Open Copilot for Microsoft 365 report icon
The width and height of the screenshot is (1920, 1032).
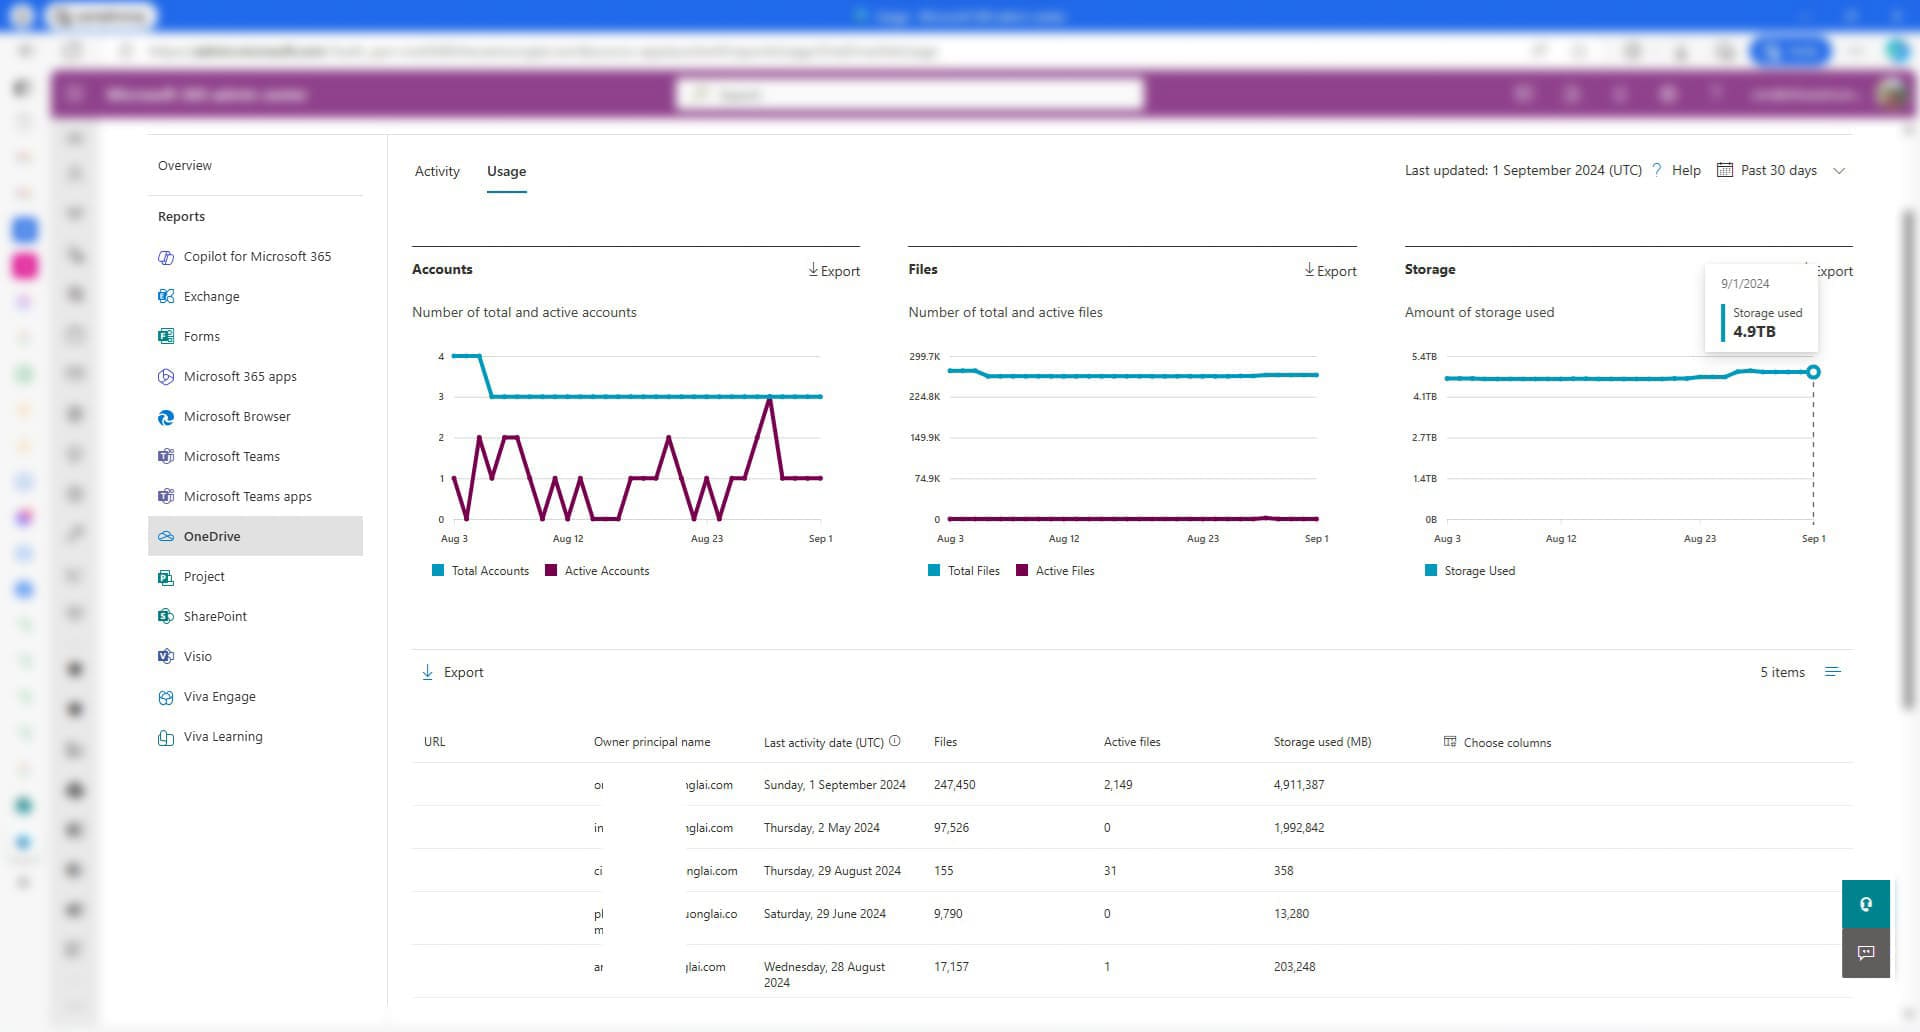(166, 257)
